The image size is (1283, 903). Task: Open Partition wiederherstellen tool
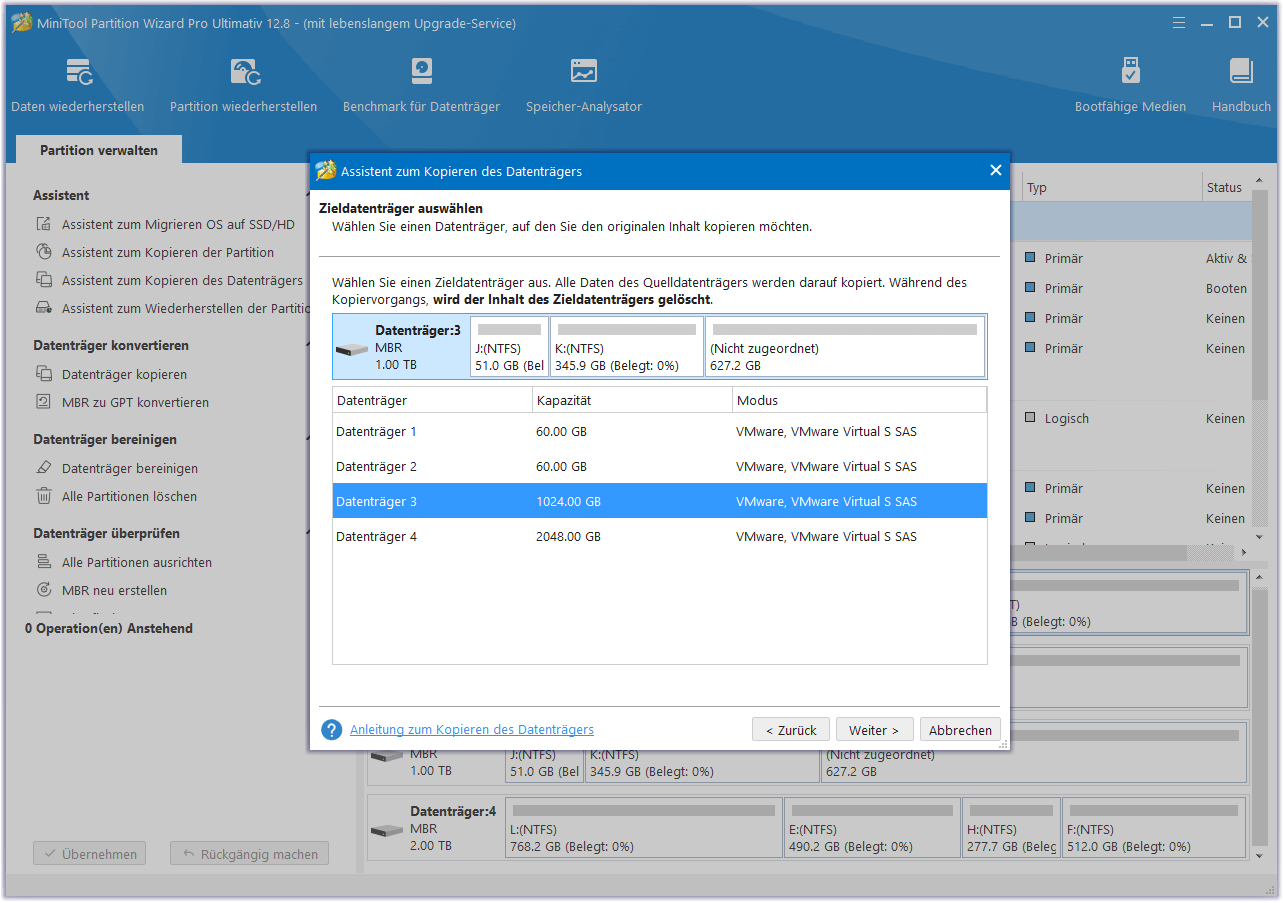point(243,85)
